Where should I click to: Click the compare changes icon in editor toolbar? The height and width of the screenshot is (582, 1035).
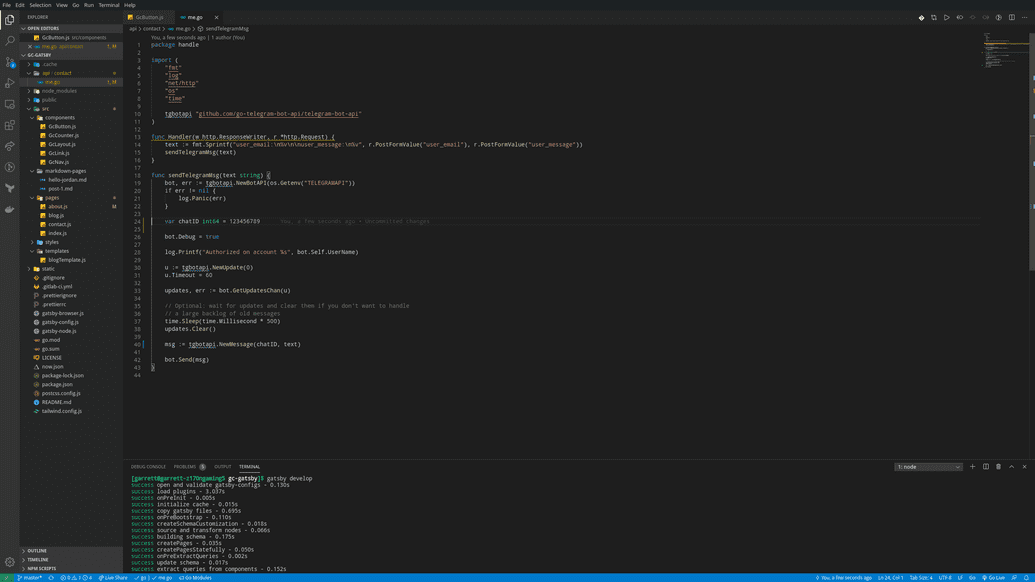[x=934, y=18]
